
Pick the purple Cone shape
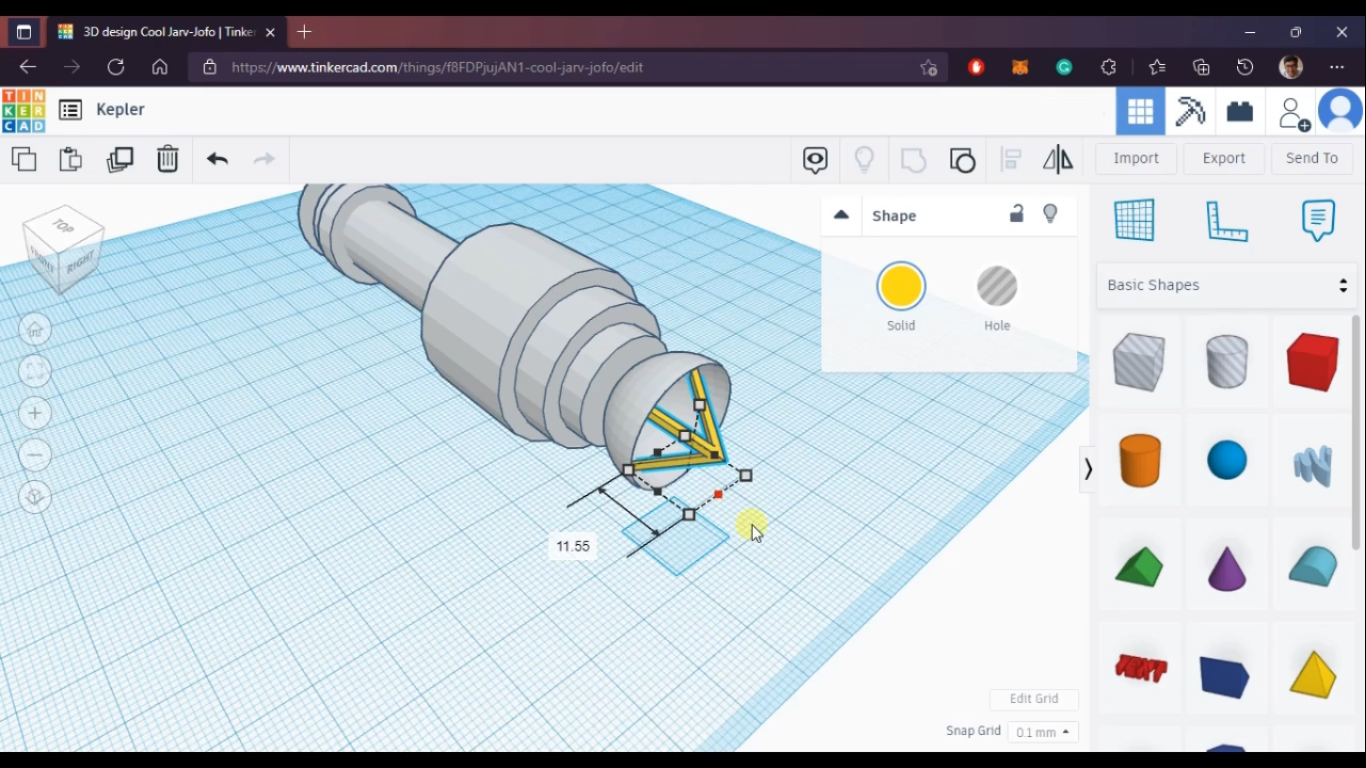click(x=1226, y=567)
